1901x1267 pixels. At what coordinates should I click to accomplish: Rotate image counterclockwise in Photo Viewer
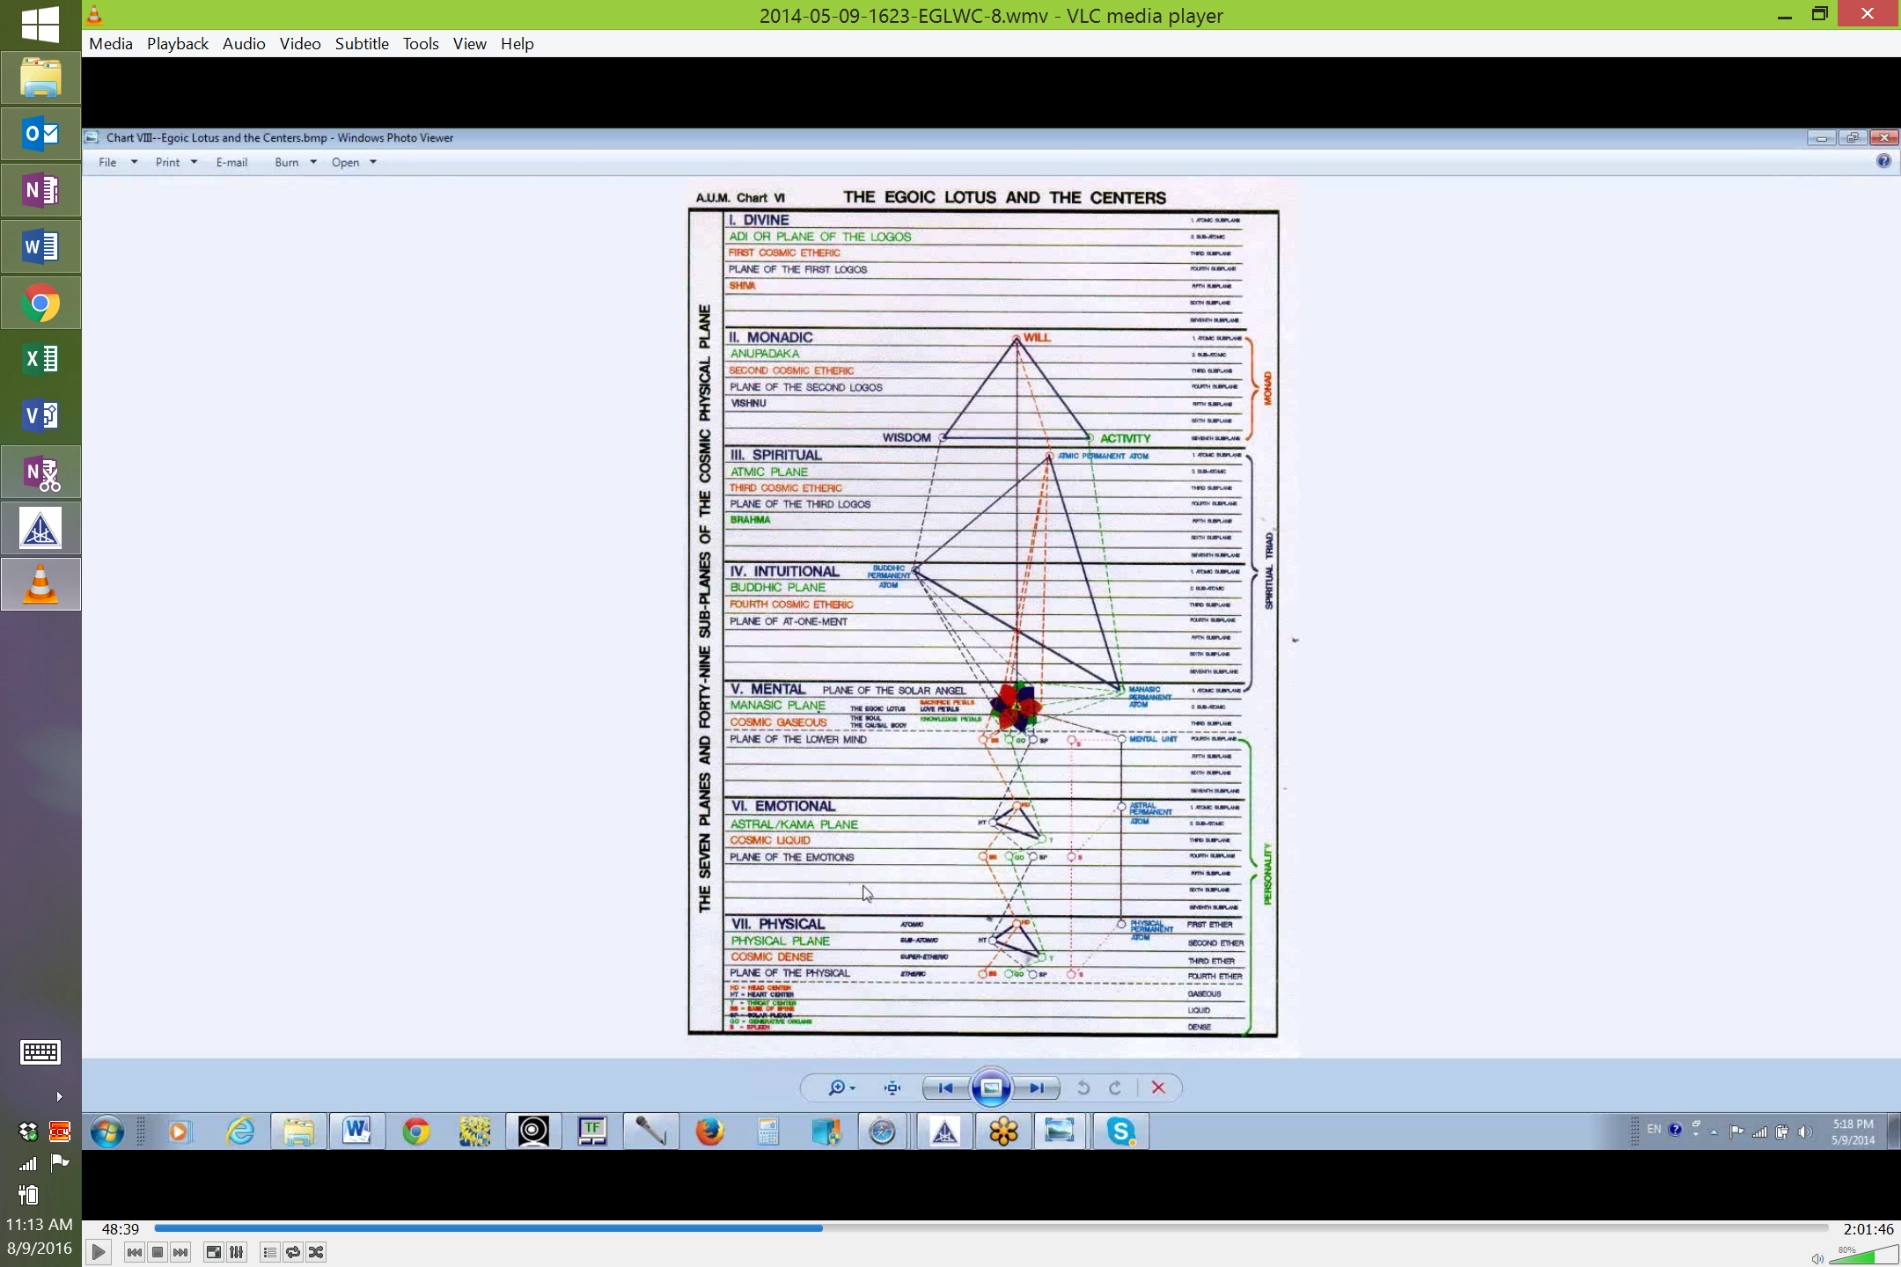tap(1083, 1087)
